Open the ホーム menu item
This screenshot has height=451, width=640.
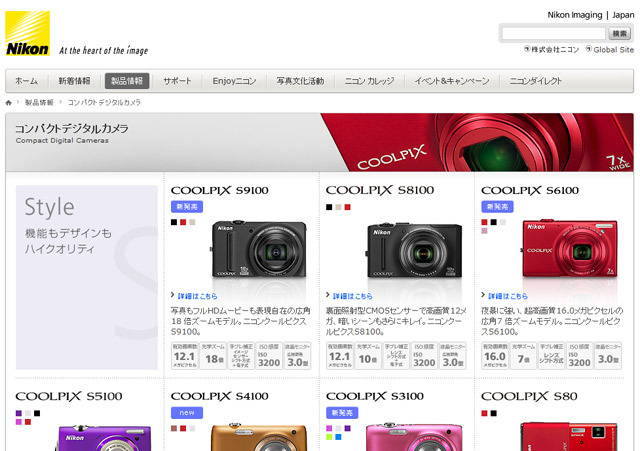27,81
